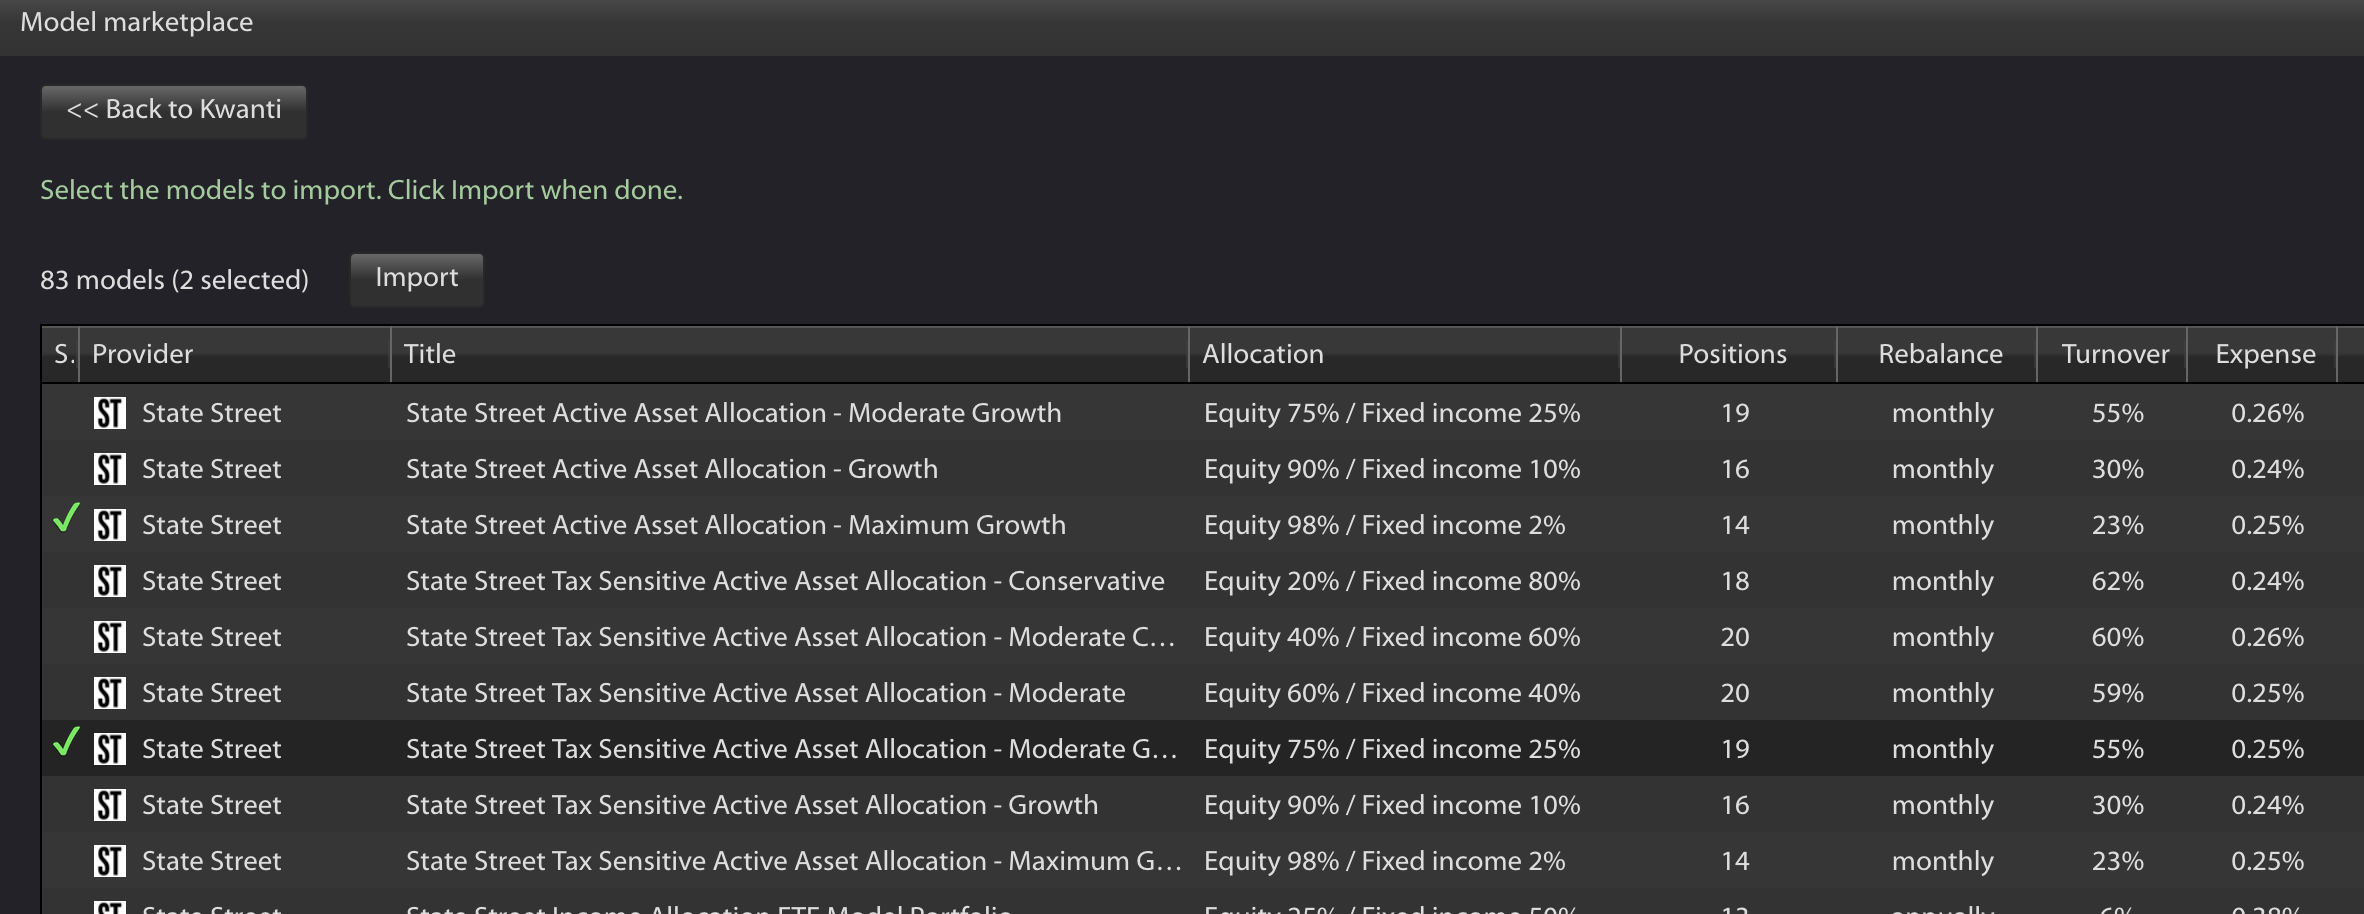Click allocation 'Equity 75% / Fixed income 25%' in first row

(x=1392, y=413)
